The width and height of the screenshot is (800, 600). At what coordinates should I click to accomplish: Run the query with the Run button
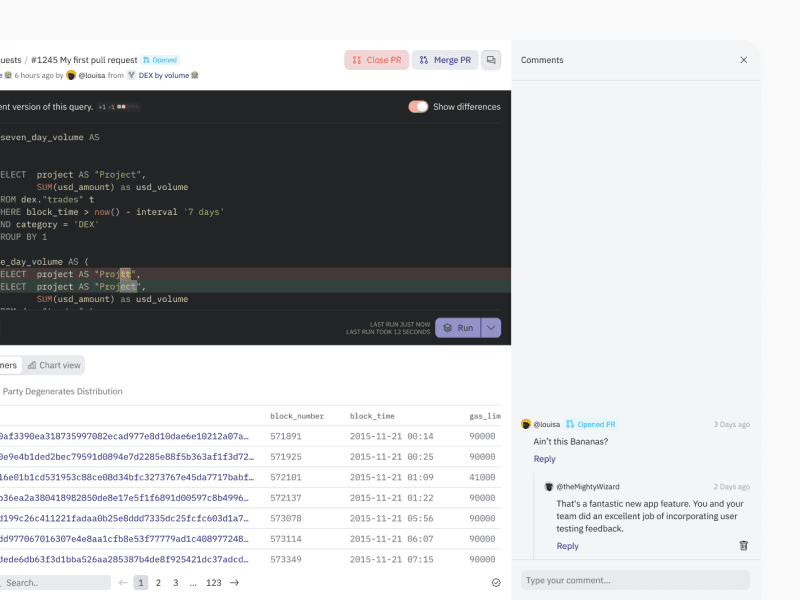tap(458, 327)
